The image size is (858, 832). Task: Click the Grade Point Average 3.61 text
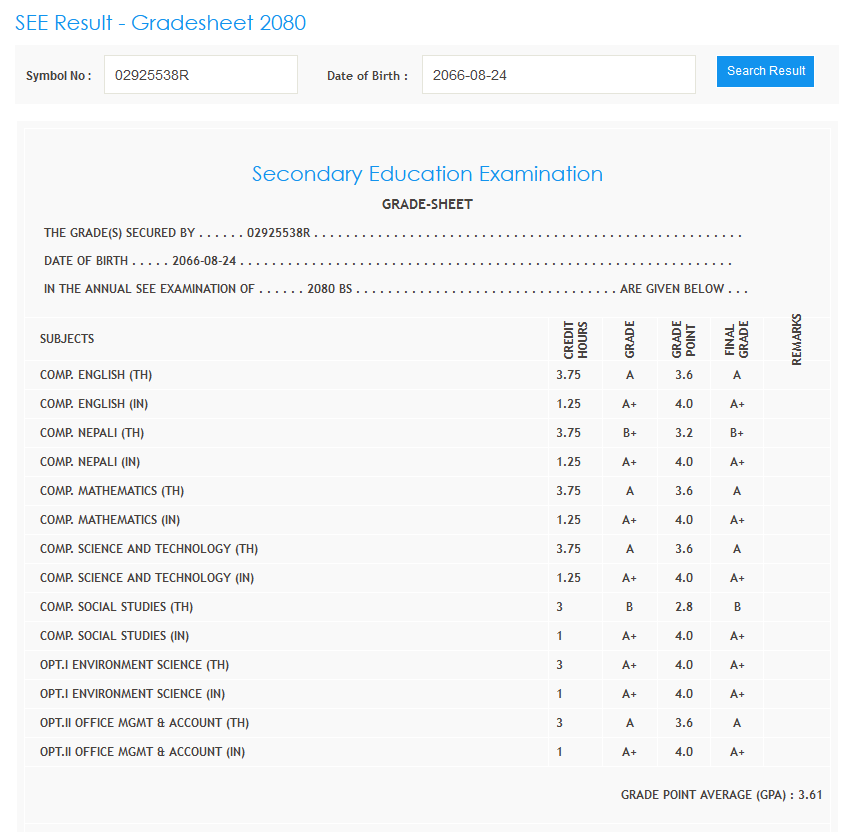[x=721, y=795]
